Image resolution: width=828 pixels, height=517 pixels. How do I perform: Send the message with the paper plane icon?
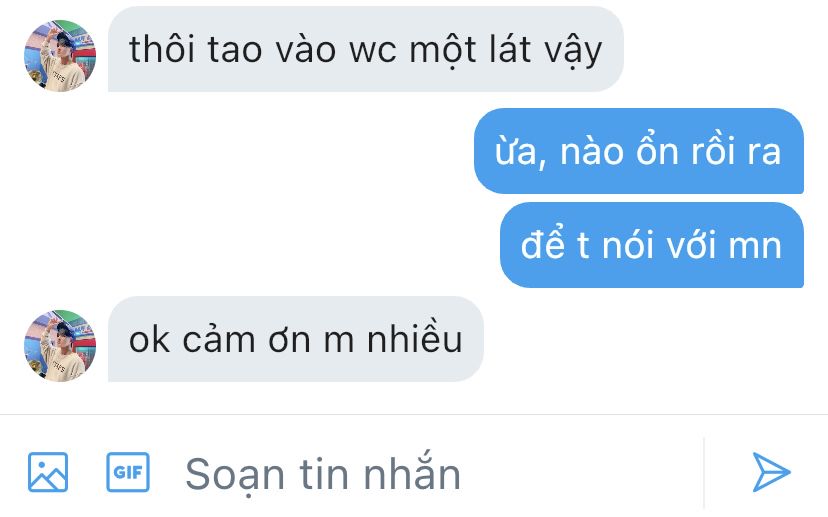pyautogui.click(x=771, y=472)
